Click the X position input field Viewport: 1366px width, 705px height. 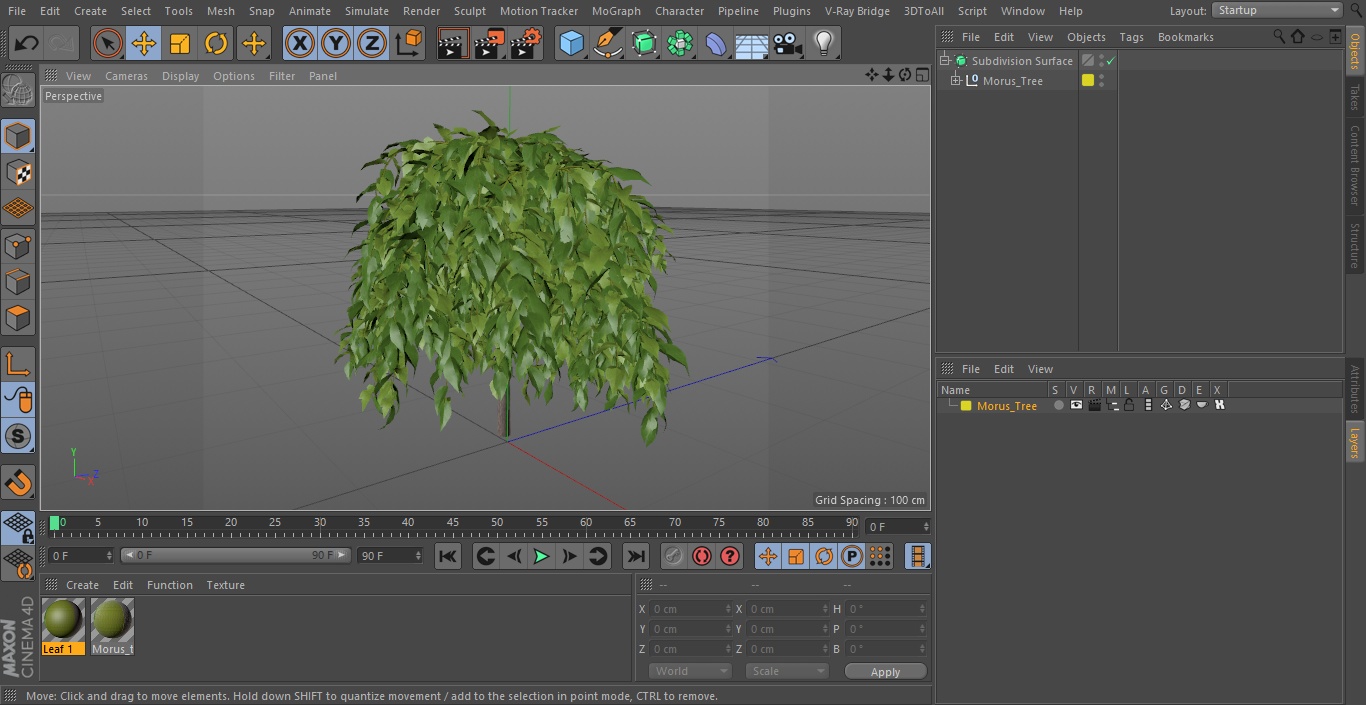(690, 609)
